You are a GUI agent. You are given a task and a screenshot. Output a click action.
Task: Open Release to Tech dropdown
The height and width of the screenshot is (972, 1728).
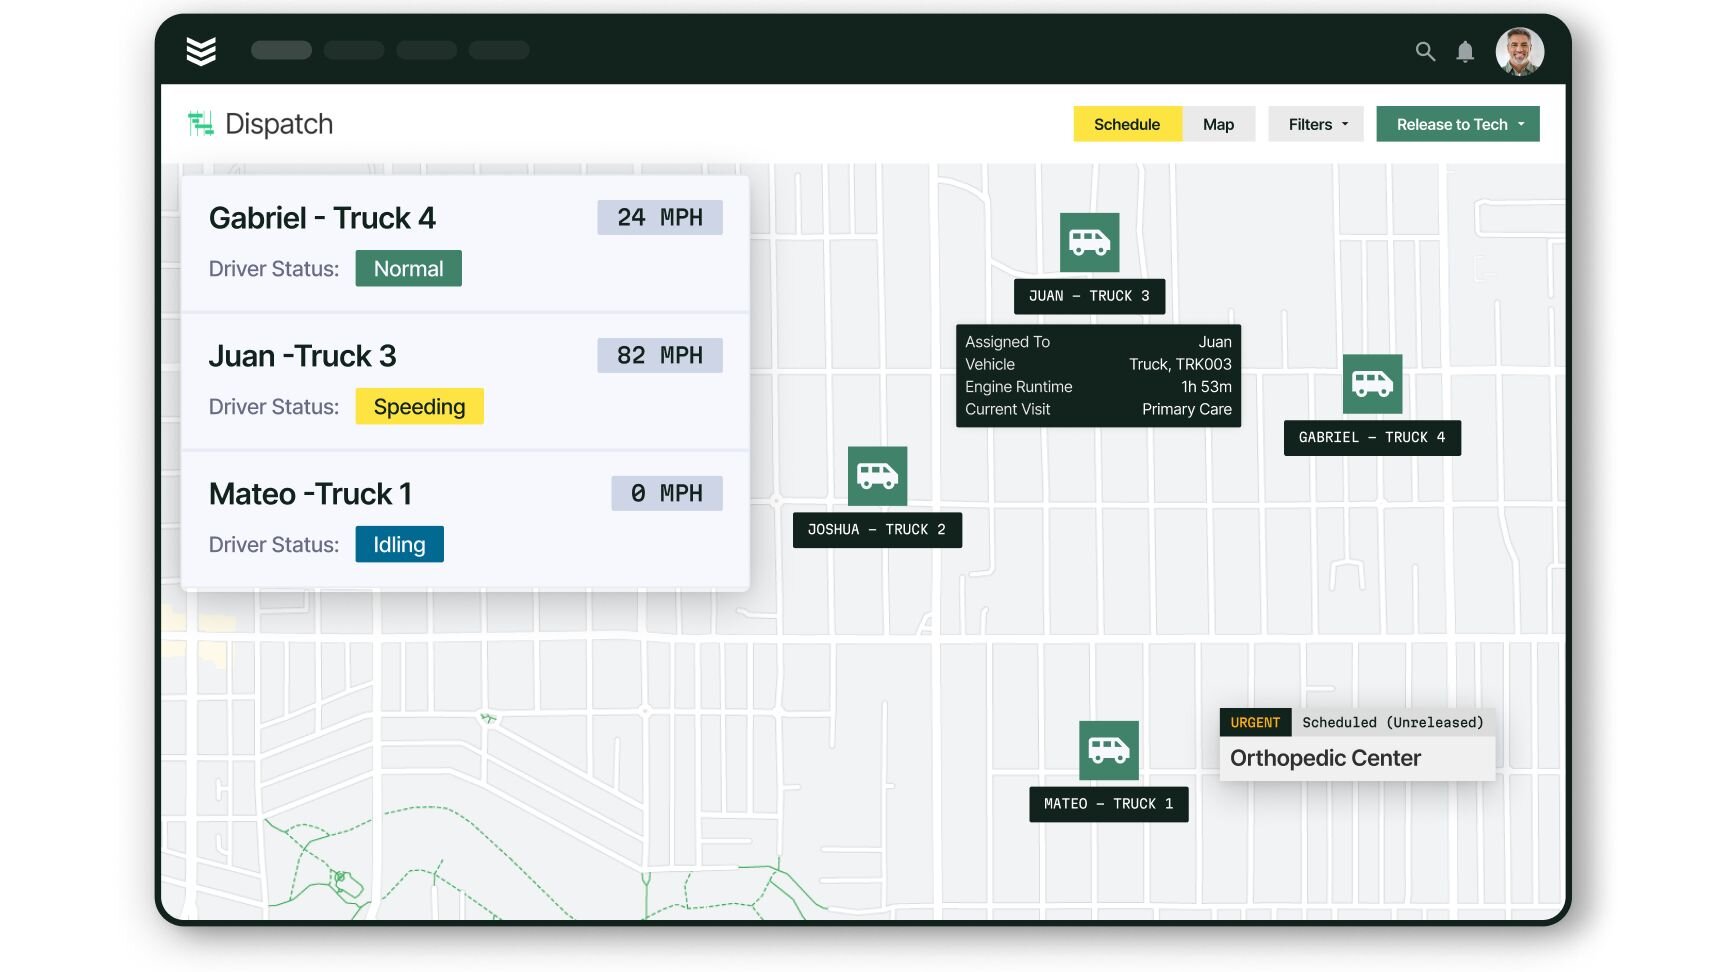click(x=1458, y=124)
